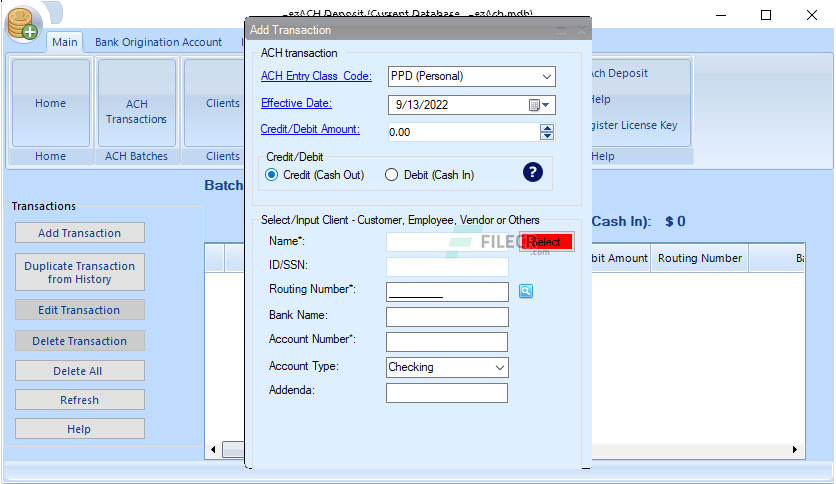
Task: Open the Credit/Debit Amount link
Action: (310, 129)
